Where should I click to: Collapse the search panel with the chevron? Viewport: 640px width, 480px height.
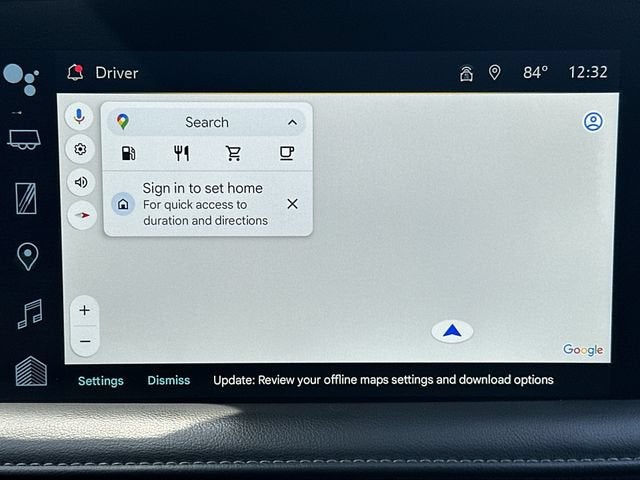[292, 122]
